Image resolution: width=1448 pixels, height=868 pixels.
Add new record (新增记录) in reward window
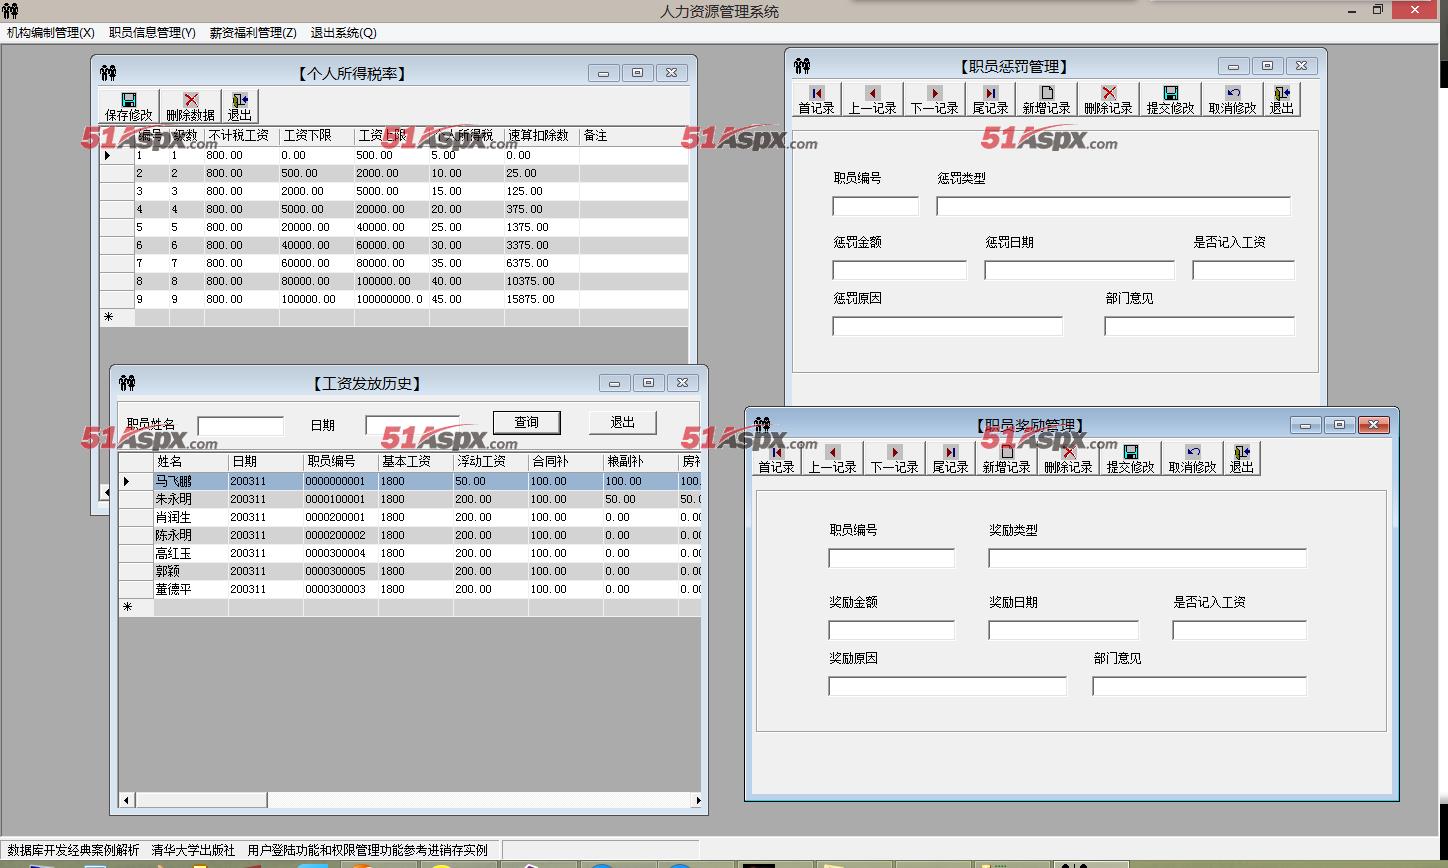[x=1006, y=459]
